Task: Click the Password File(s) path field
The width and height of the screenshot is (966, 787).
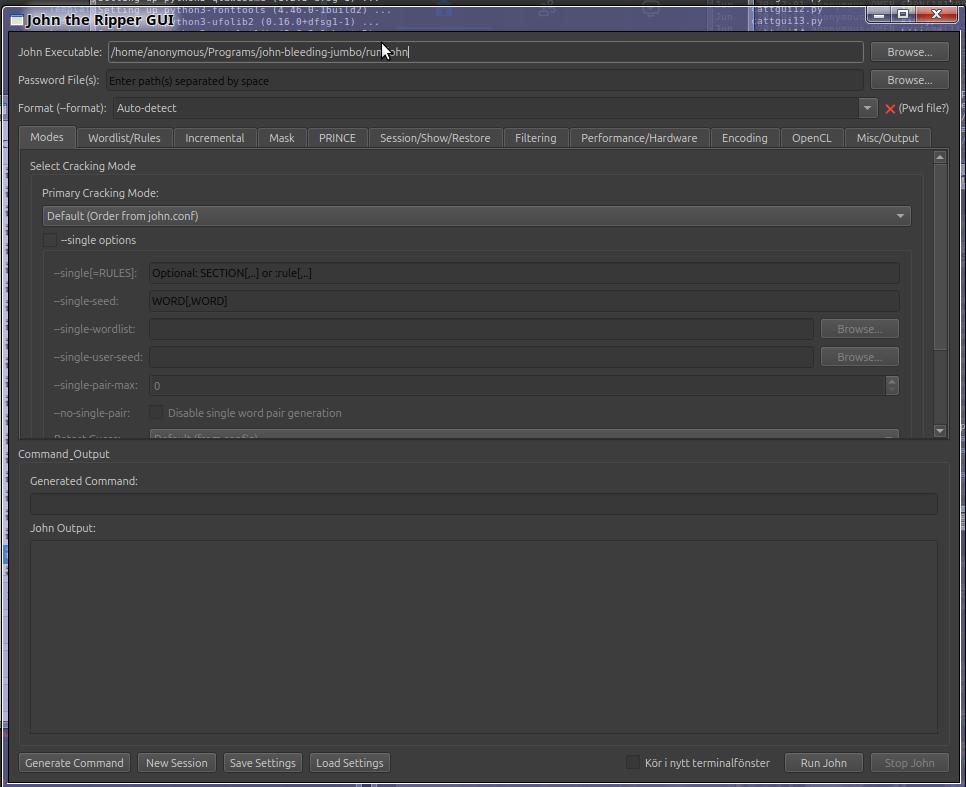Action: 484,80
